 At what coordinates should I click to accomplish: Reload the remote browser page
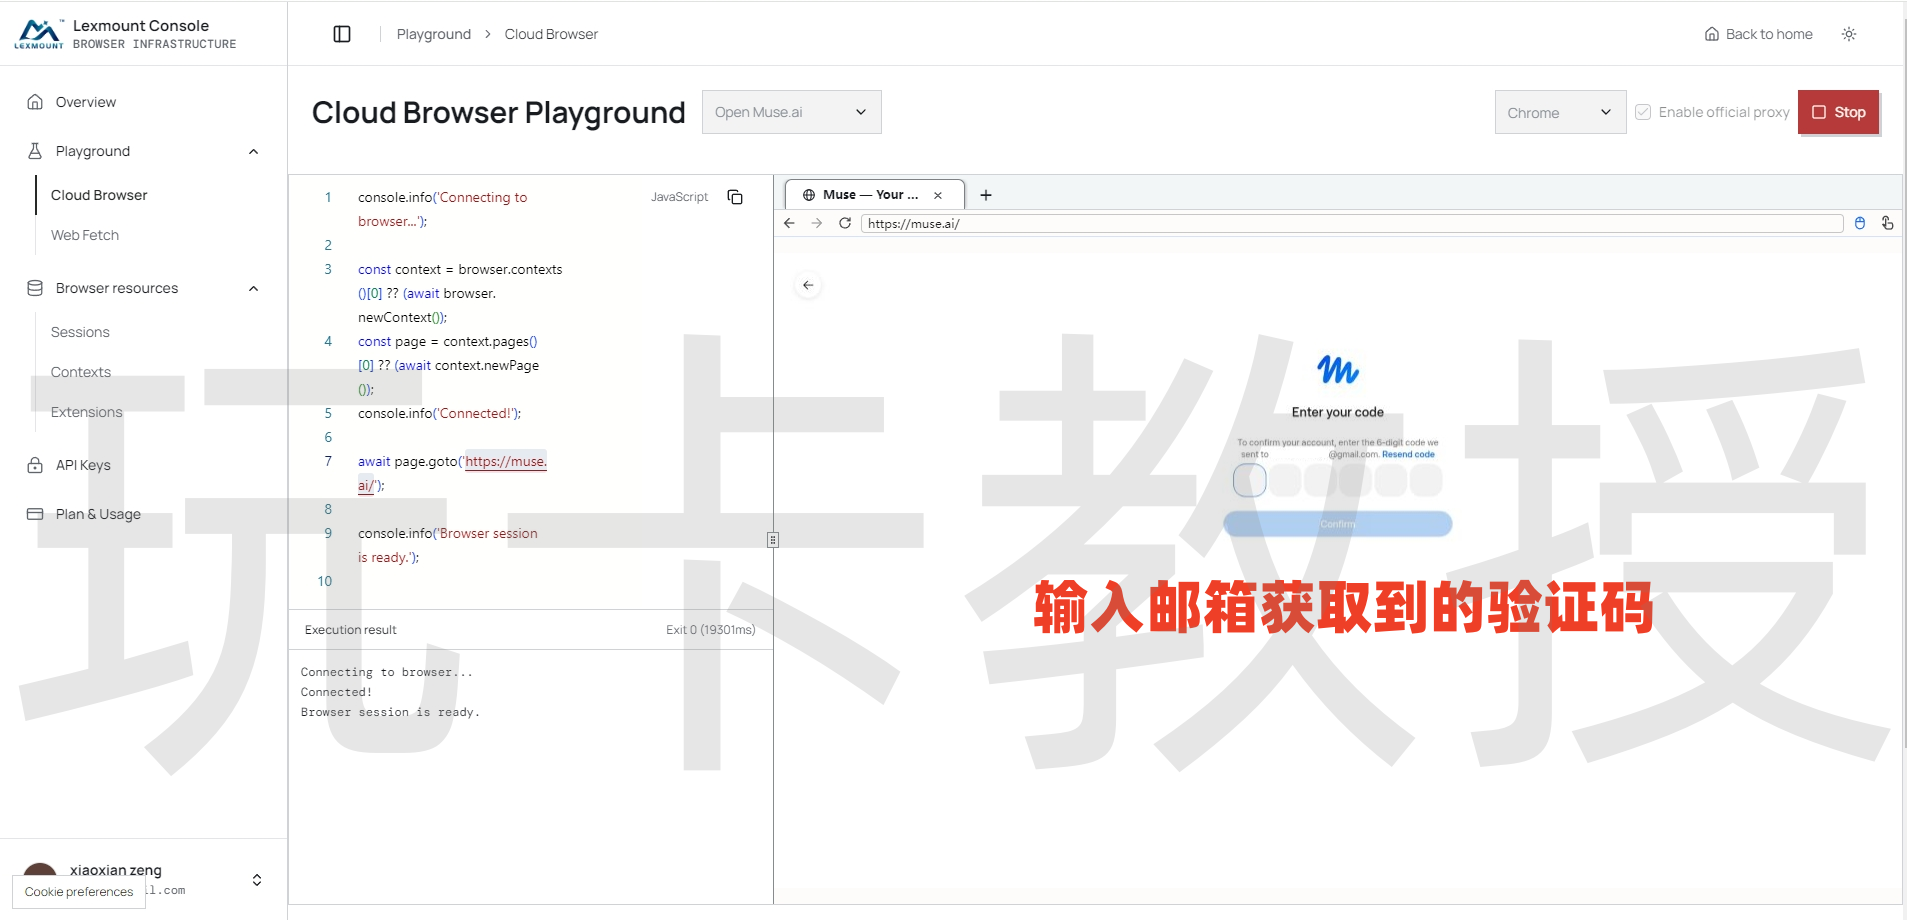(845, 223)
